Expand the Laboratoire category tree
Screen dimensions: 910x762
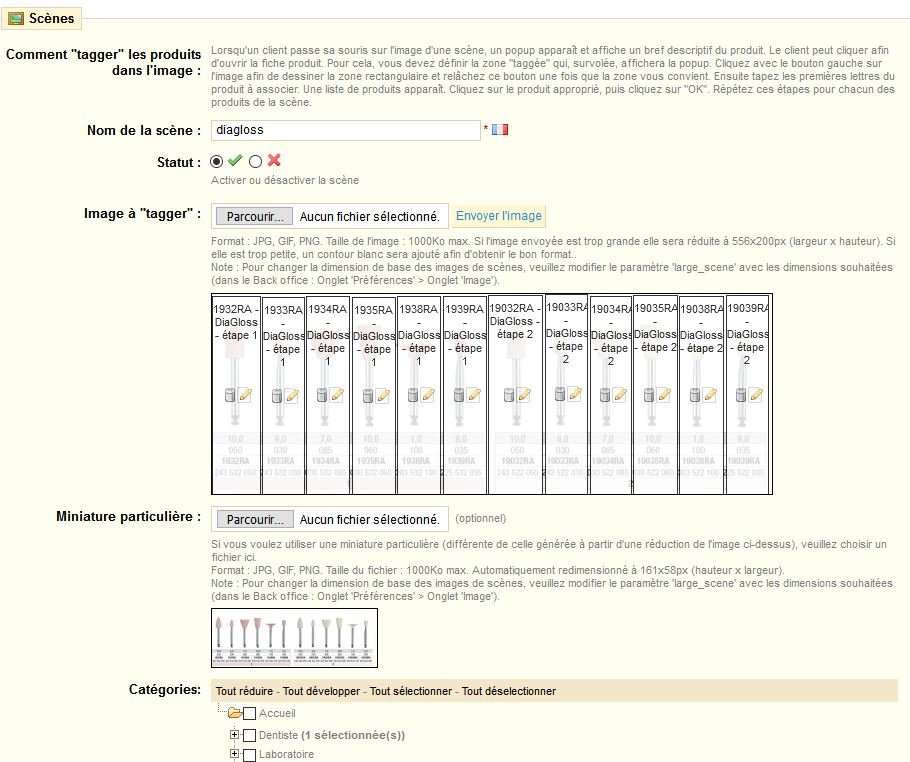pyautogui.click(x=234, y=754)
